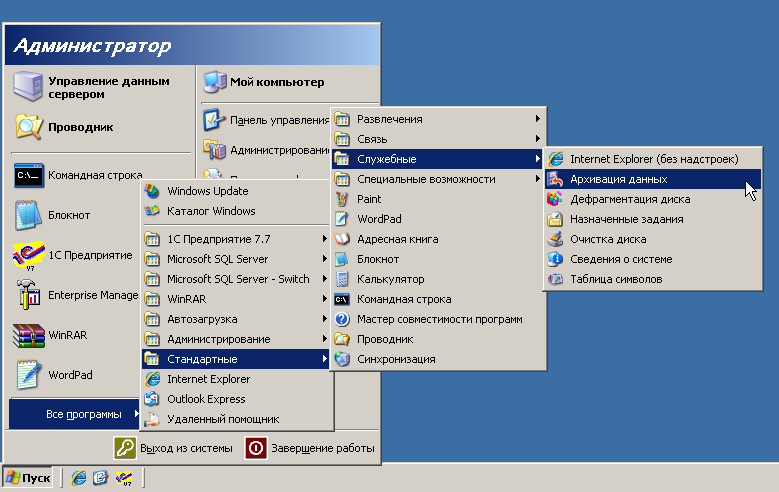The image size is (779, 492).
Task: Click 1C quick launch icon on taskbar
Action: click(124, 478)
